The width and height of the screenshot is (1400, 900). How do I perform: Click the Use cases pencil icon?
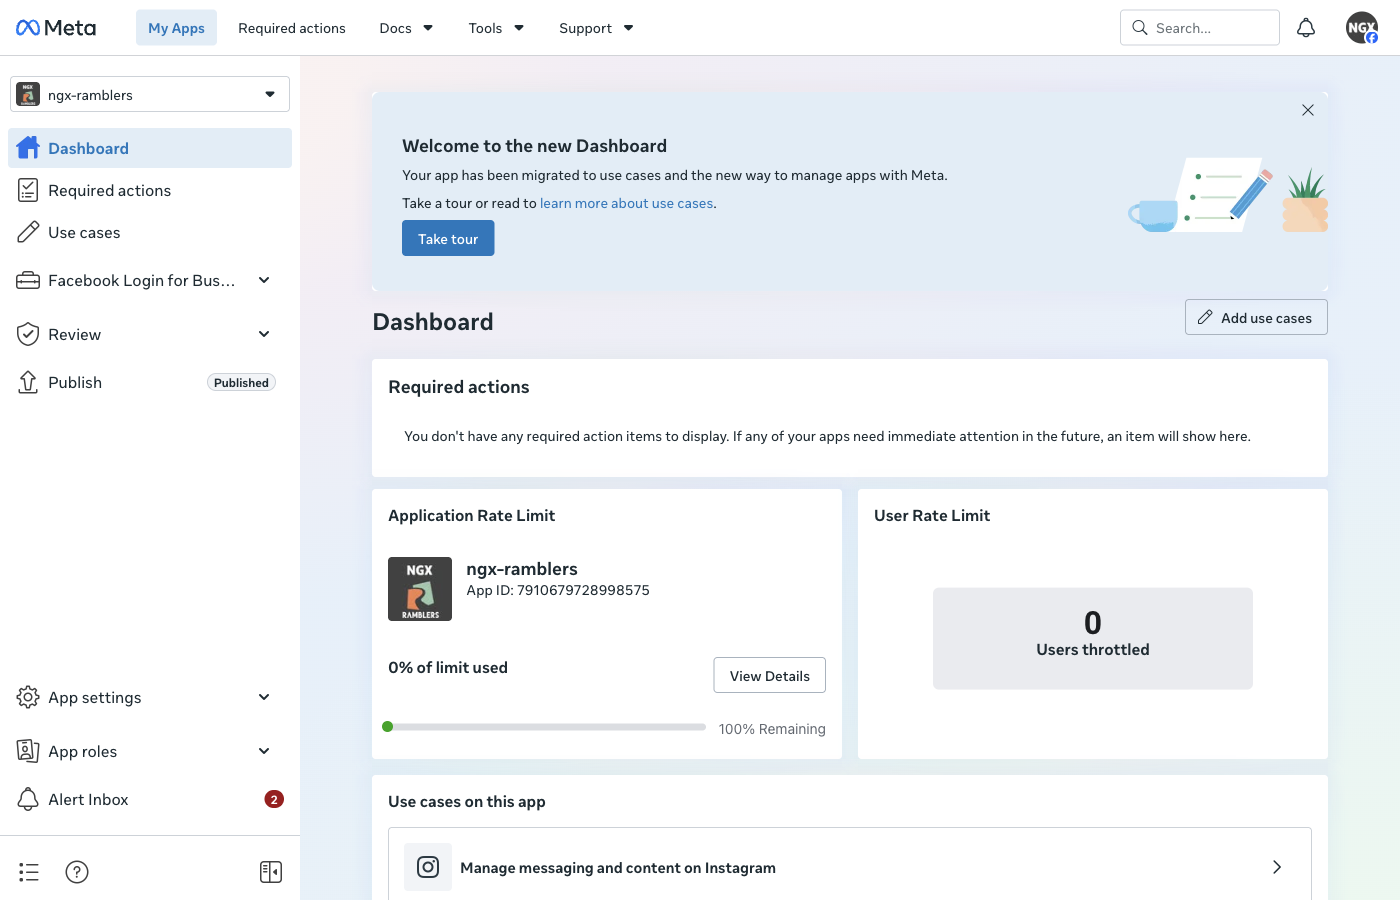(28, 232)
